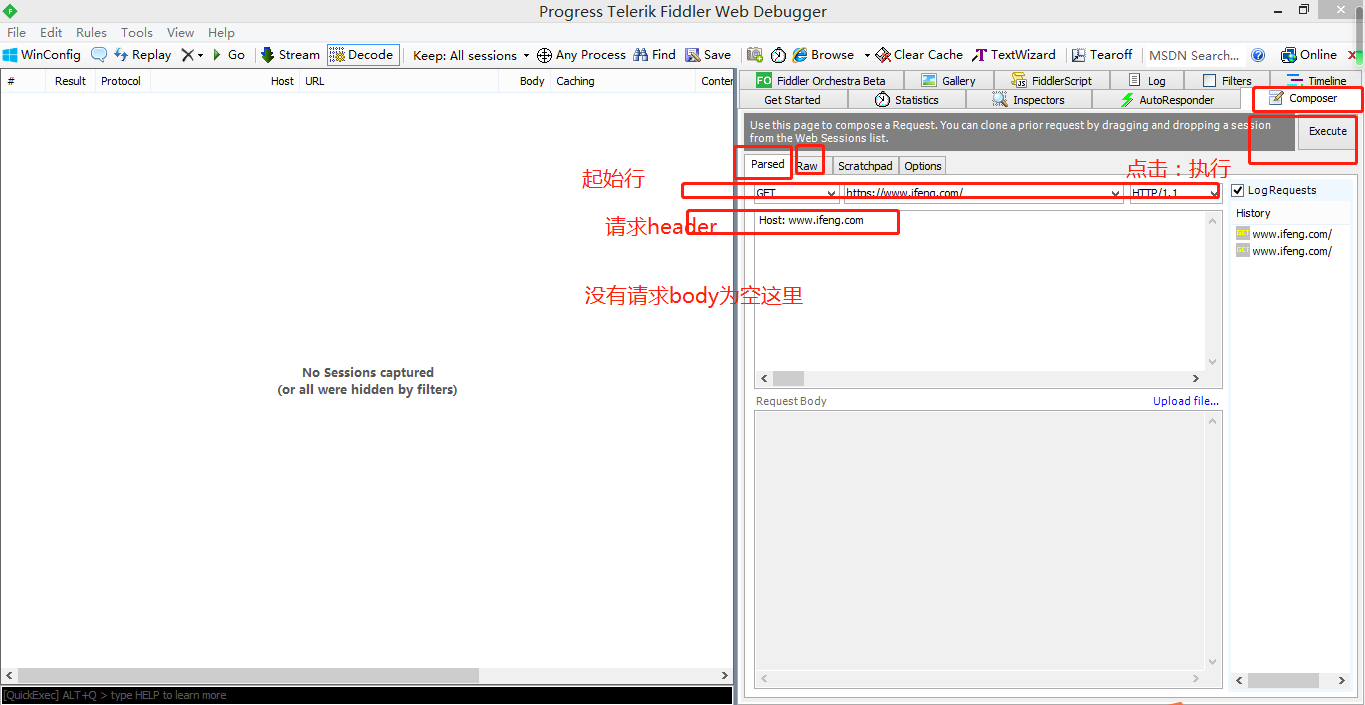The height and width of the screenshot is (705, 1365).
Task: Switch to the Get Started tab
Action: [792, 100]
